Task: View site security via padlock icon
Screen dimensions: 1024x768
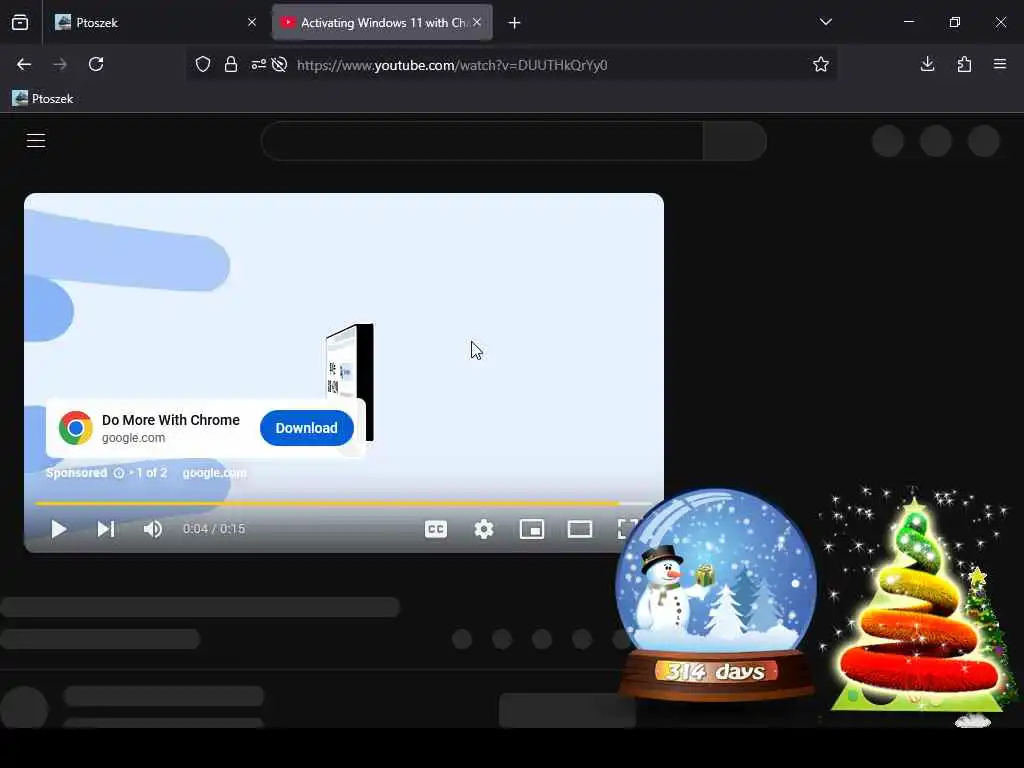Action: point(231,65)
